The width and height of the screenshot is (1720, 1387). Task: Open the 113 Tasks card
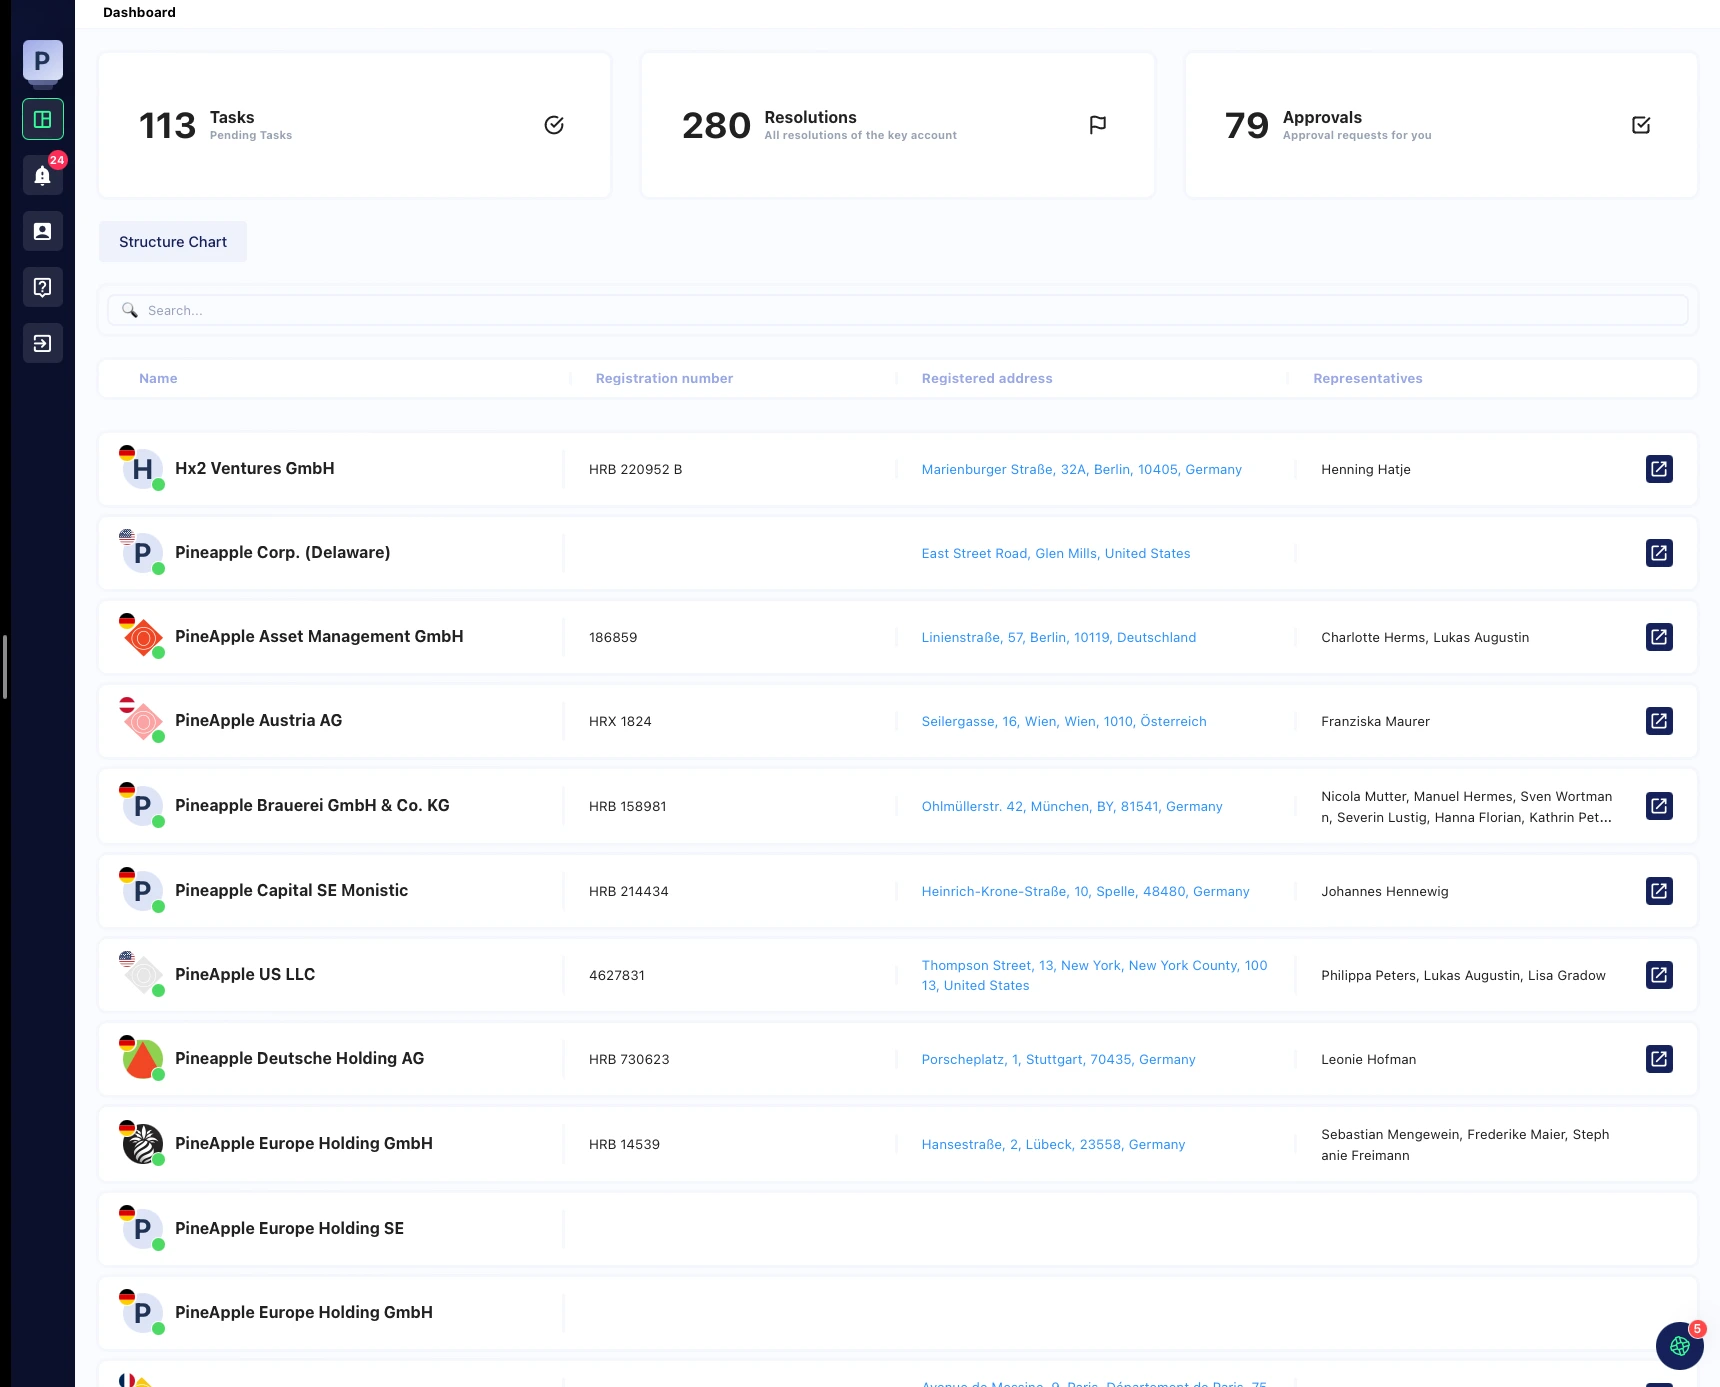[355, 125]
